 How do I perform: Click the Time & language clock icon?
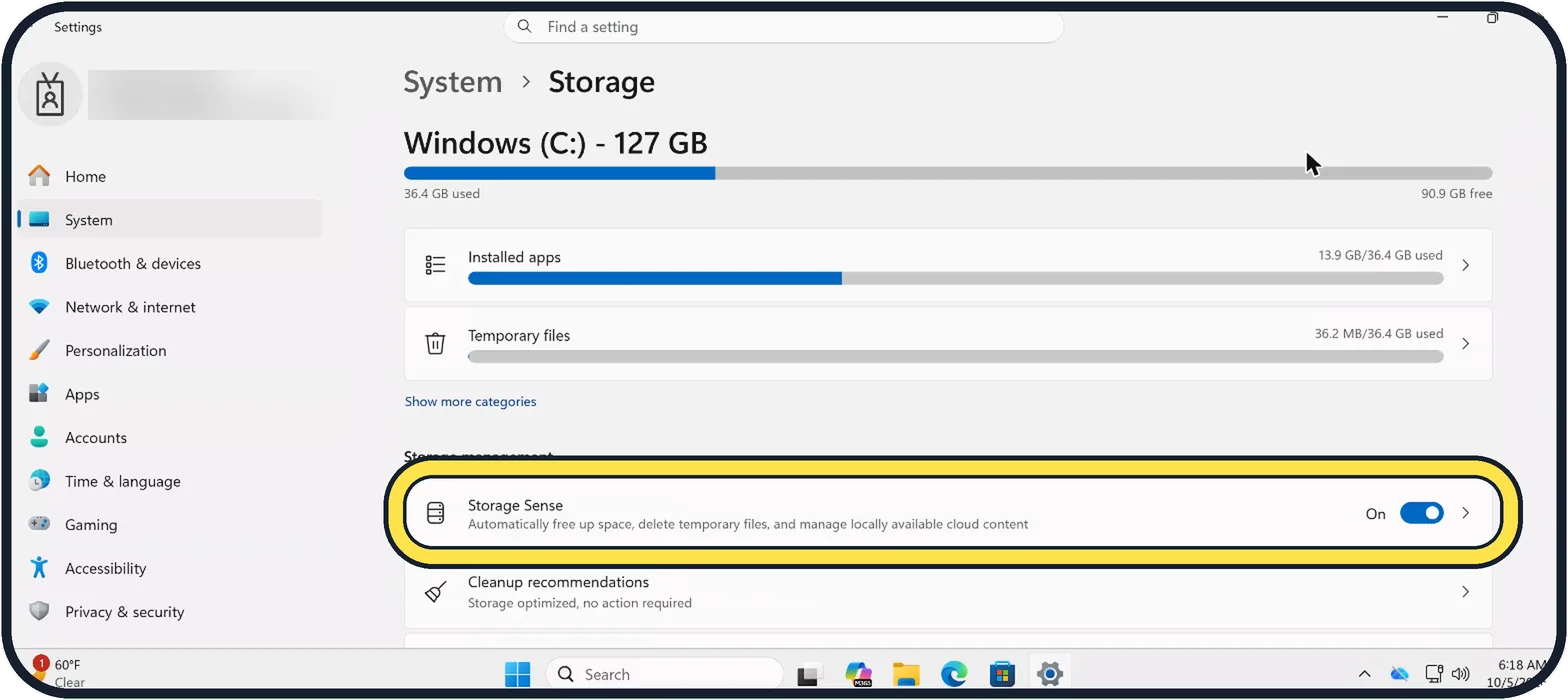tap(39, 481)
